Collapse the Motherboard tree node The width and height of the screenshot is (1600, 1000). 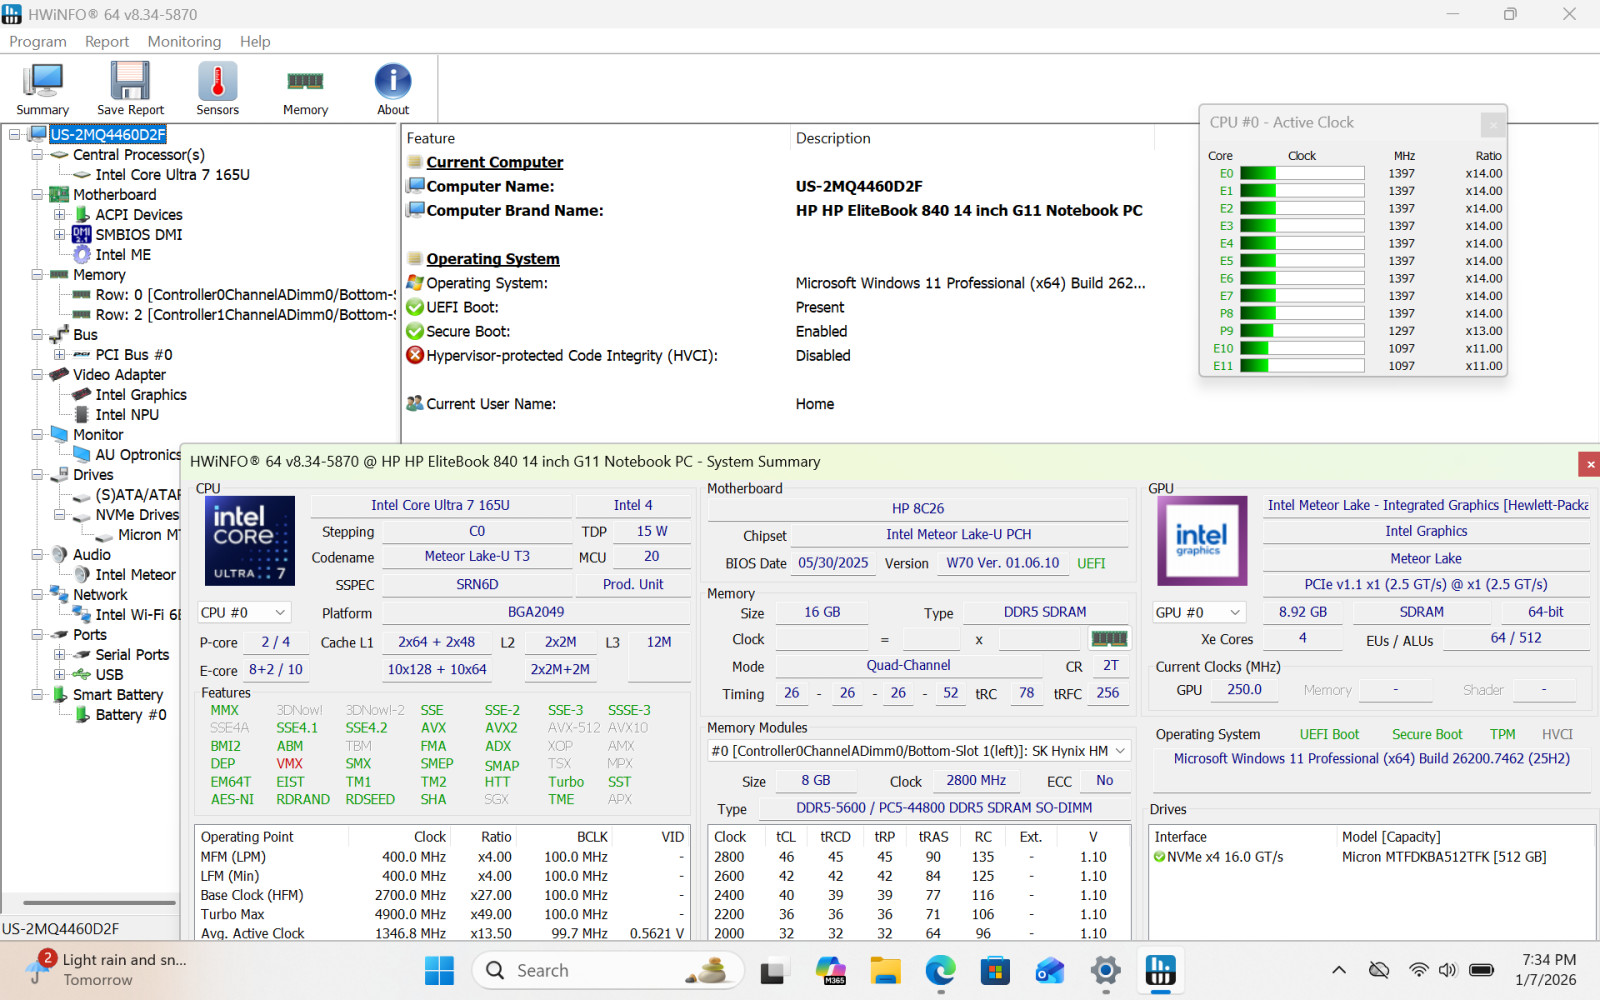coord(37,195)
